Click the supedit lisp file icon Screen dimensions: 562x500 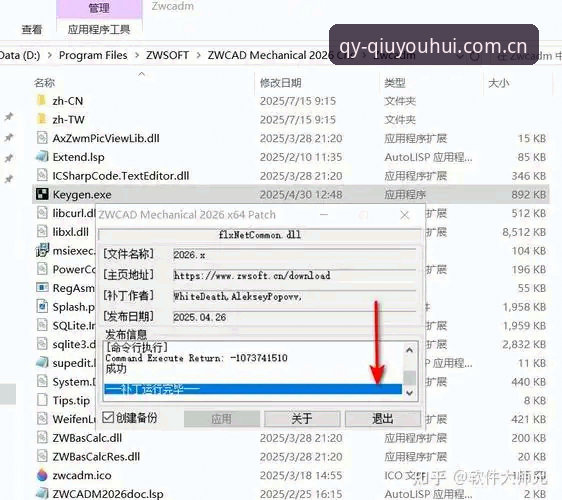42,363
